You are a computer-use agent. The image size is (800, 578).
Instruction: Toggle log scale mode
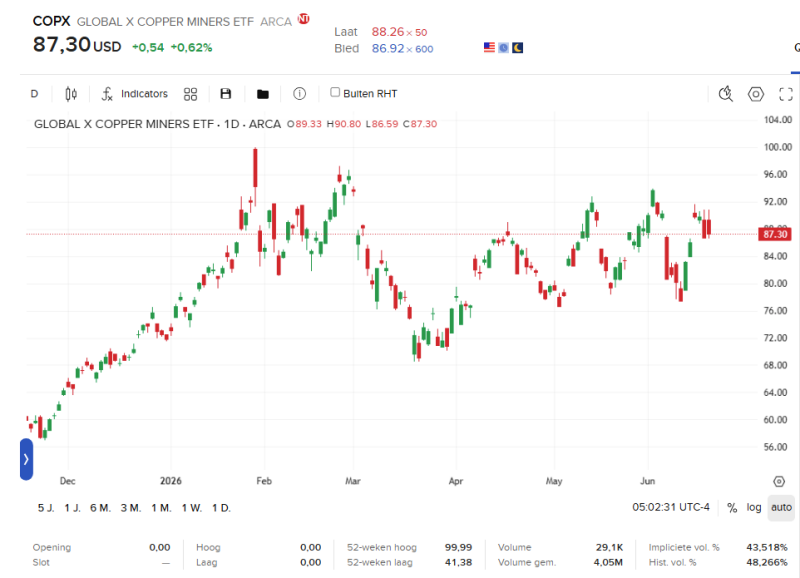click(x=754, y=508)
